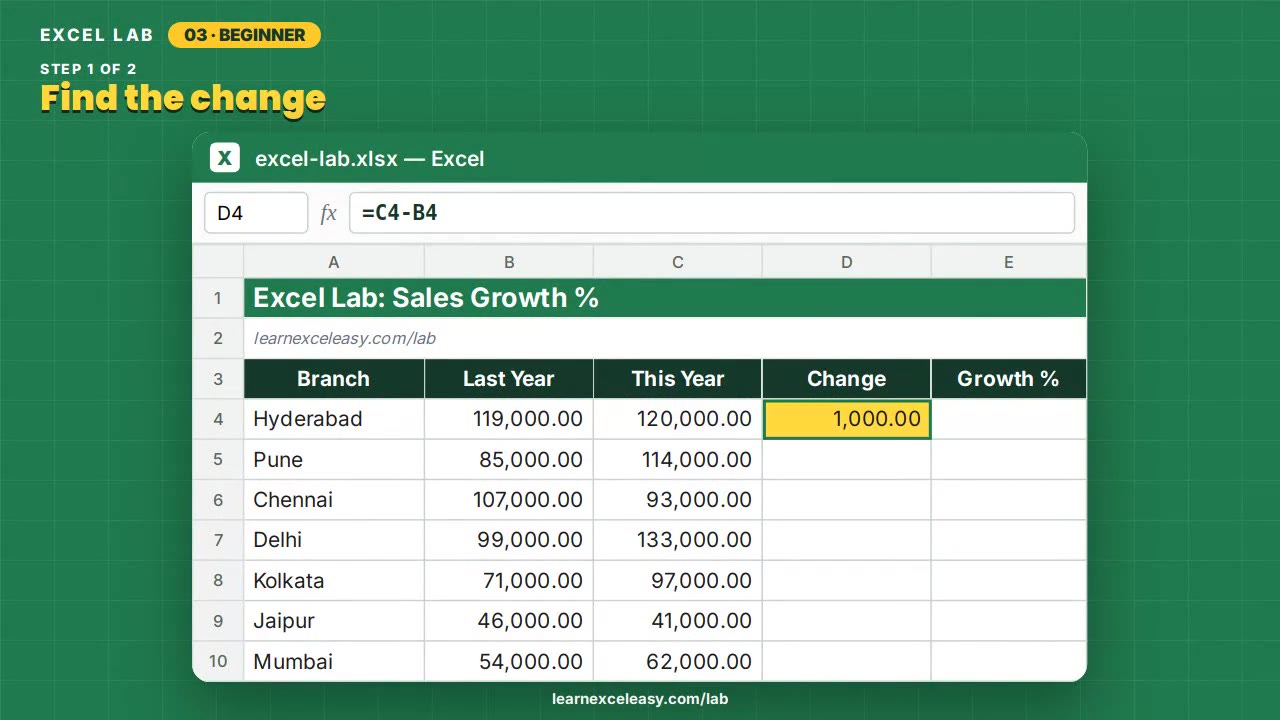The height and width of the screenshot is (720, 1280).
Task: Select column B header
Action: [509, 262]
